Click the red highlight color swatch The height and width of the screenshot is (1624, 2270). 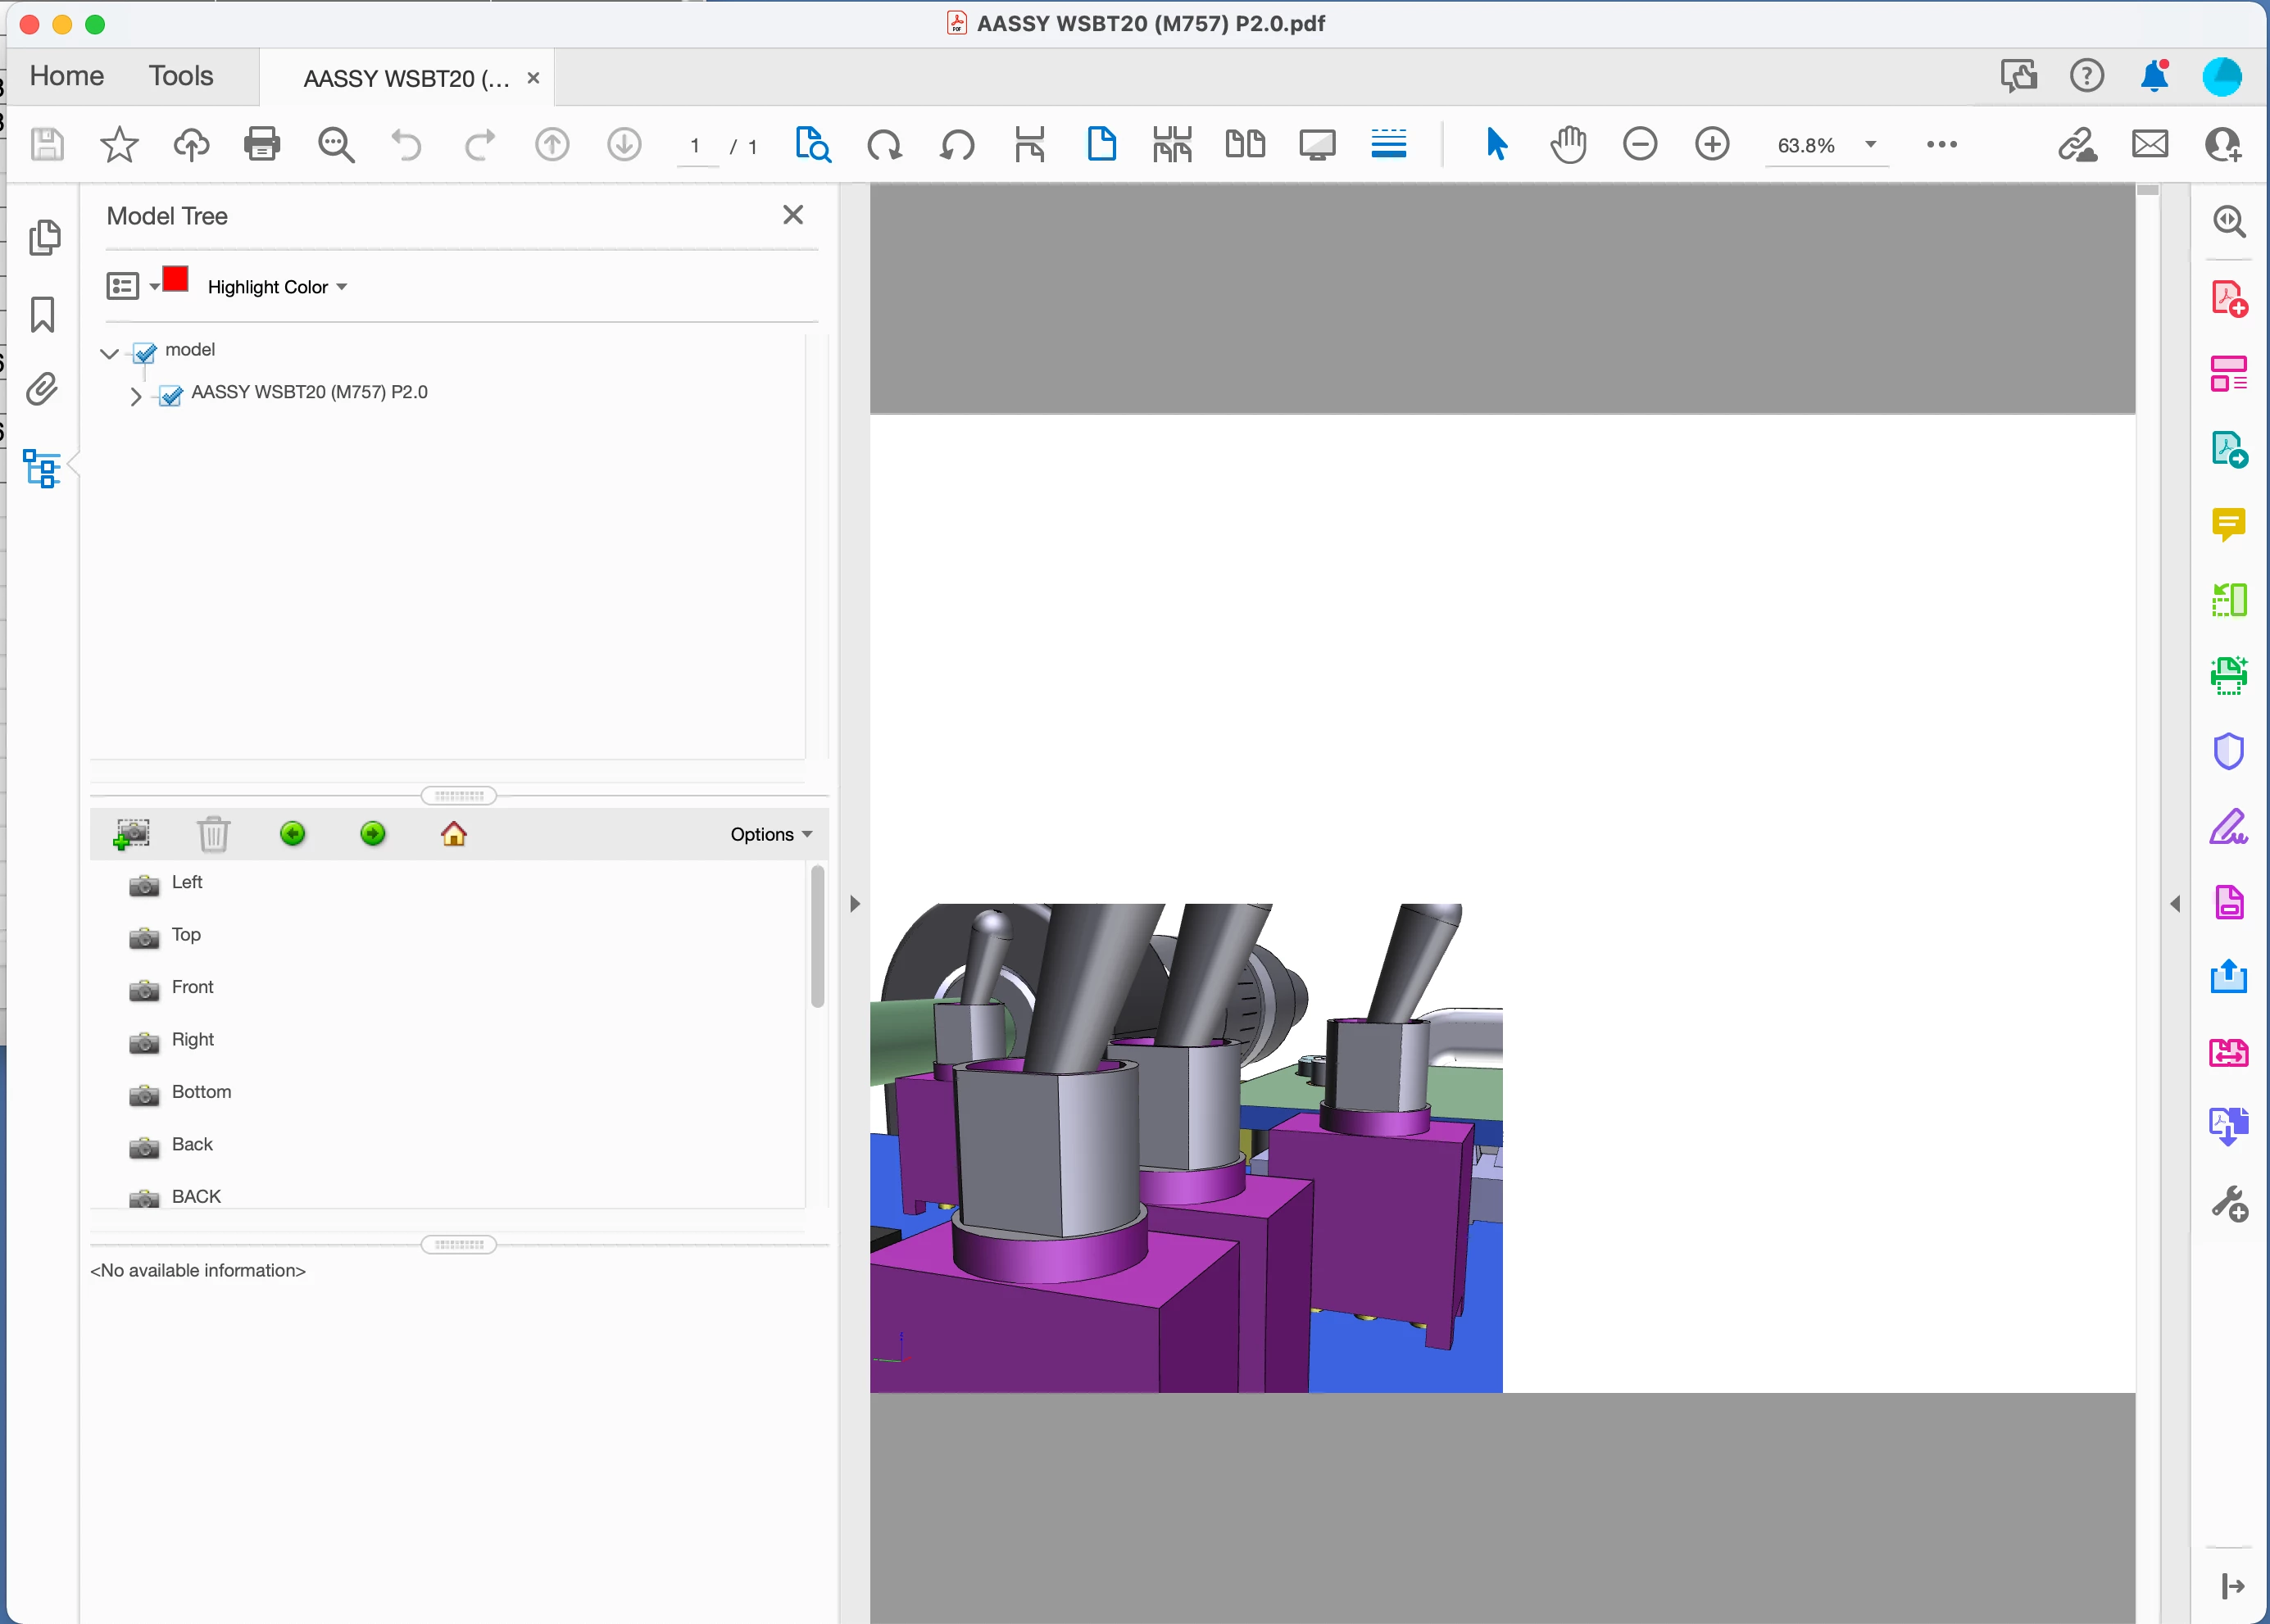[176, 279]
